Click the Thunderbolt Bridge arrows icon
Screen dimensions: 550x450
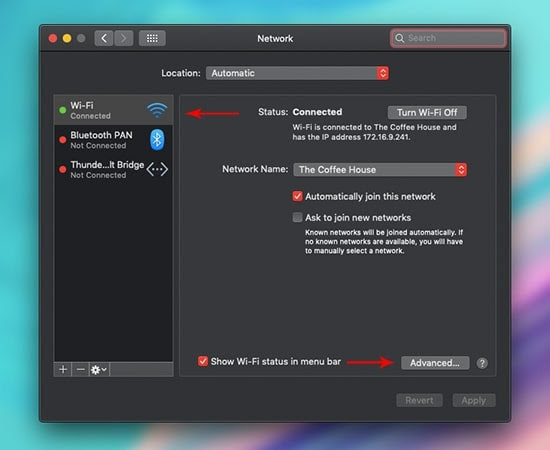pos(157,169)
